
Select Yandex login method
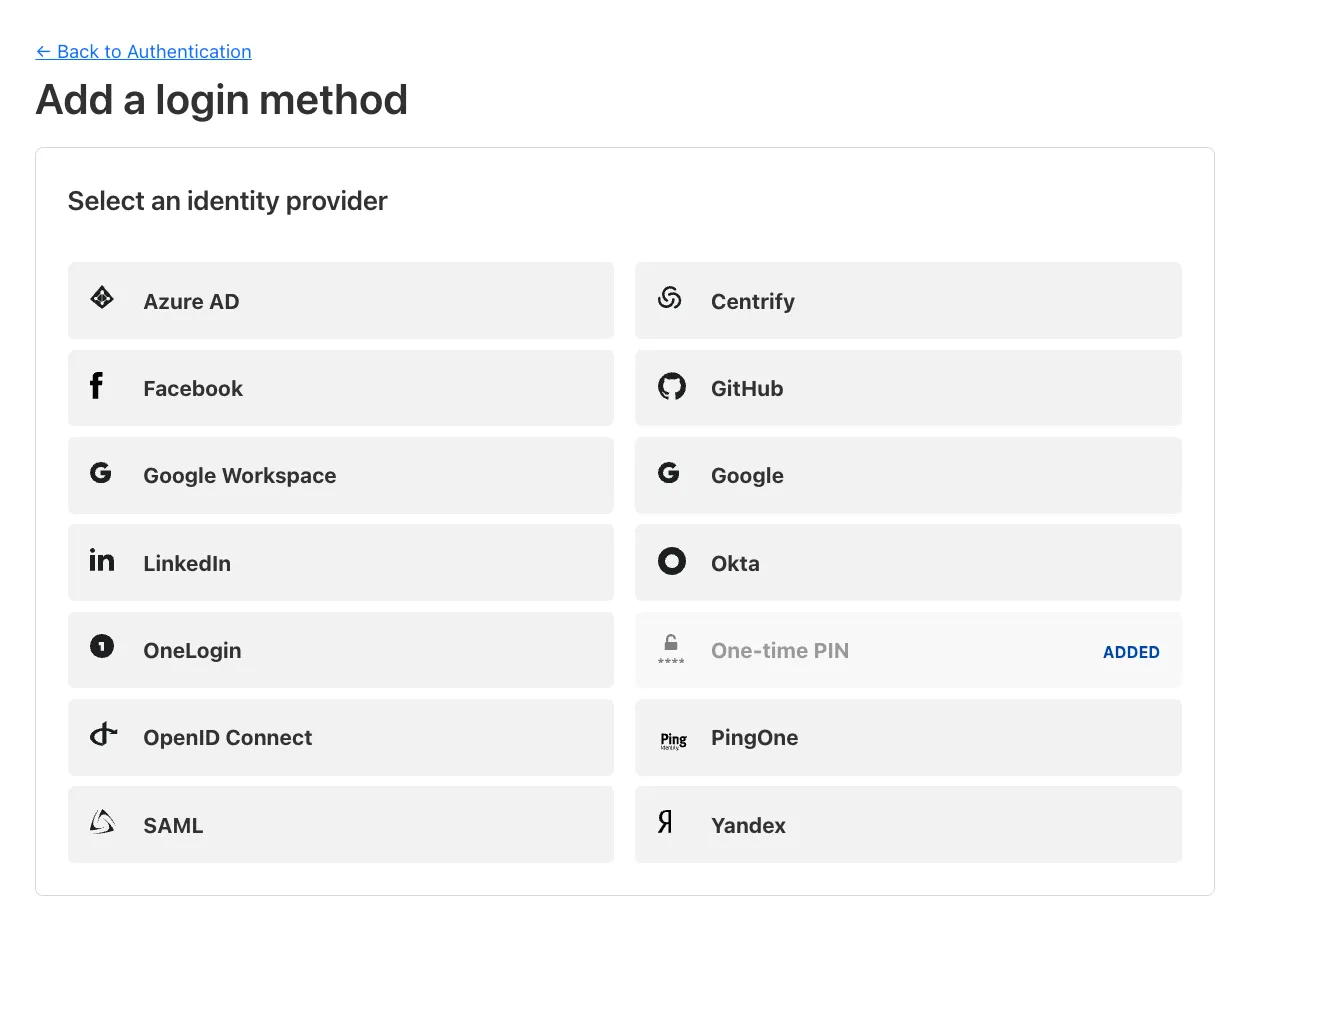pos(908,825)
